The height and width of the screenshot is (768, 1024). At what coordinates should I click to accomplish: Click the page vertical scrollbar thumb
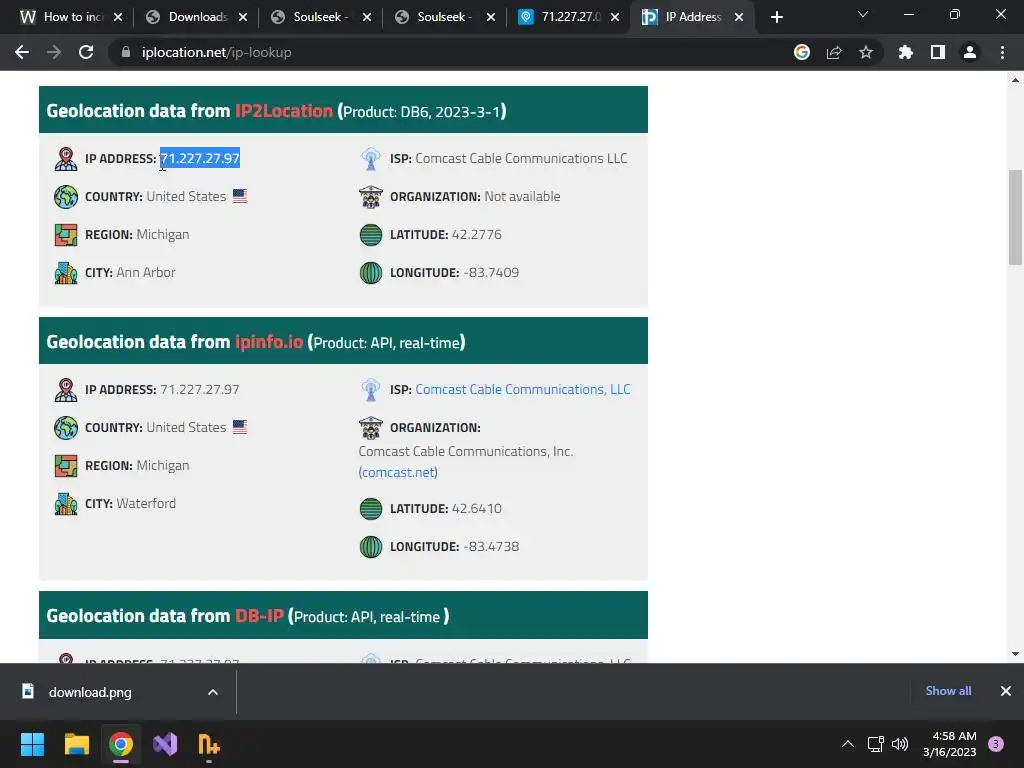(1015, 217)
